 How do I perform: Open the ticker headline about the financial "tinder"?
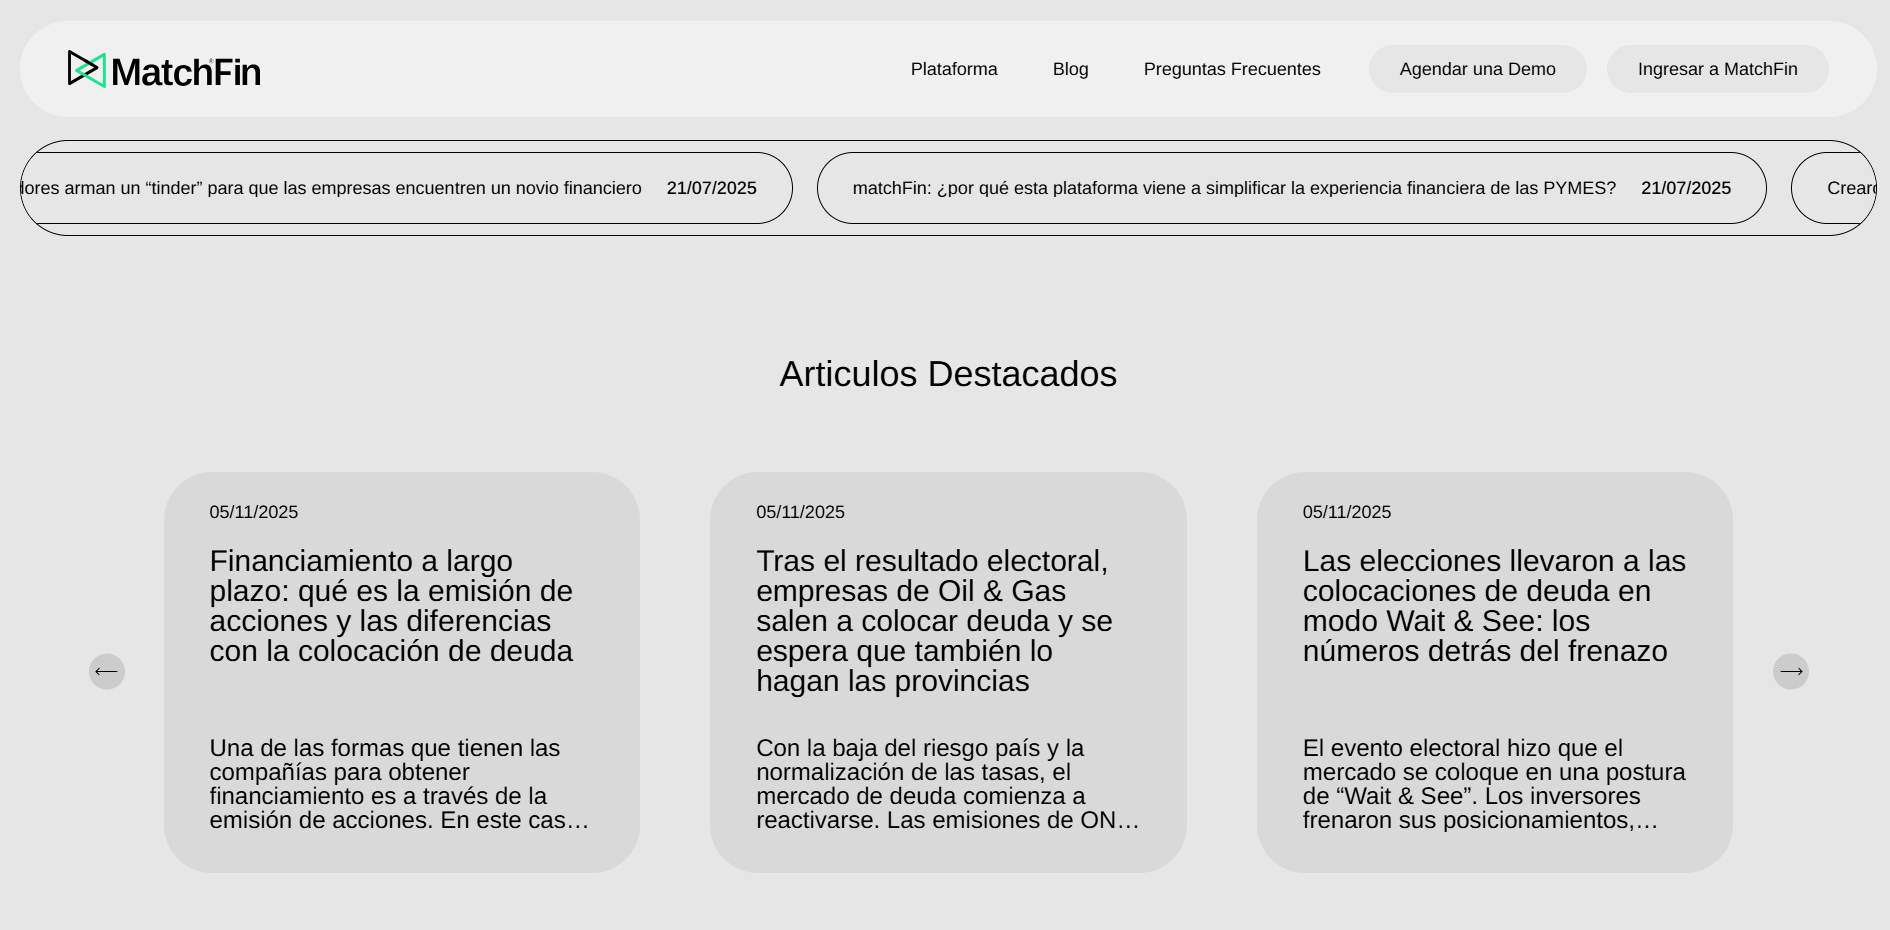point(406,188)
